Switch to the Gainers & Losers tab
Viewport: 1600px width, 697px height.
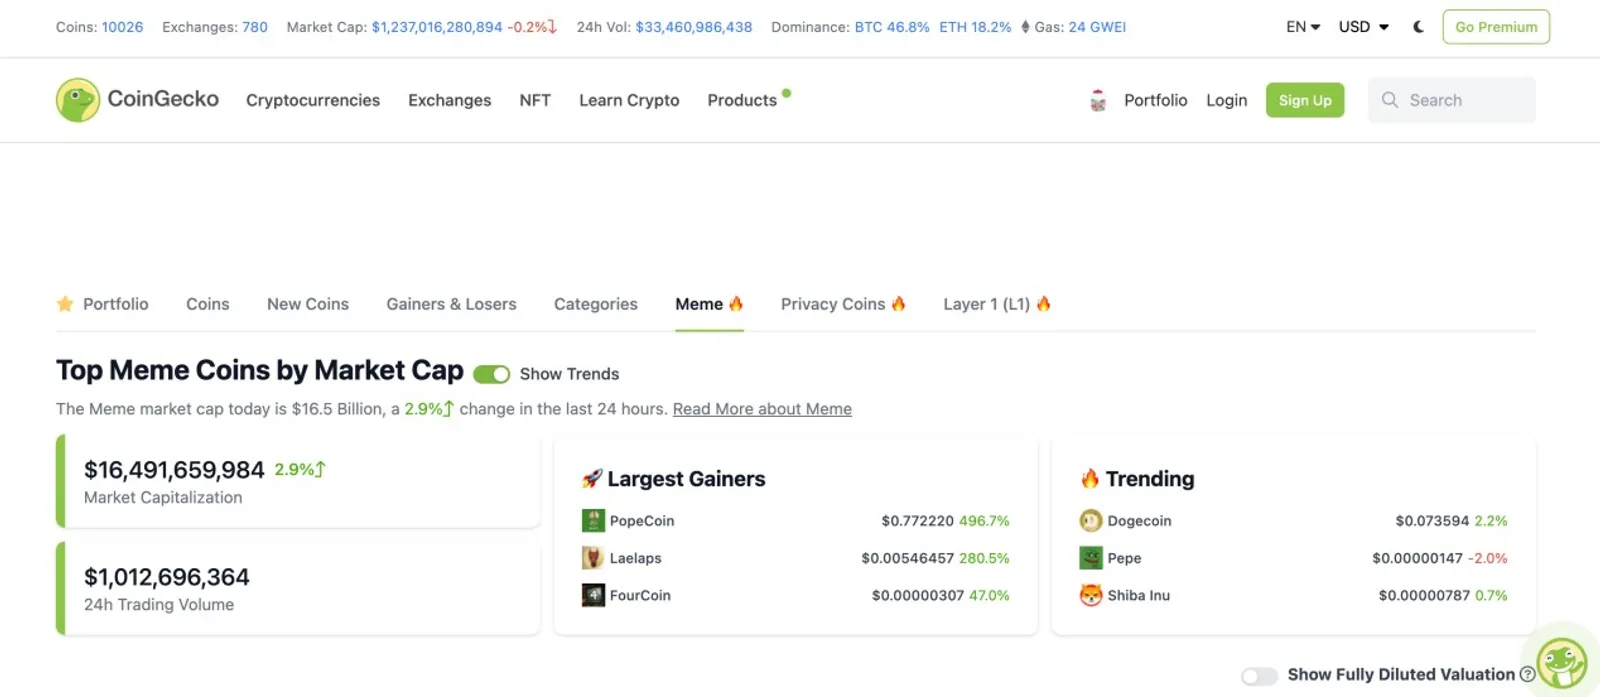click(x=452, y=304)
